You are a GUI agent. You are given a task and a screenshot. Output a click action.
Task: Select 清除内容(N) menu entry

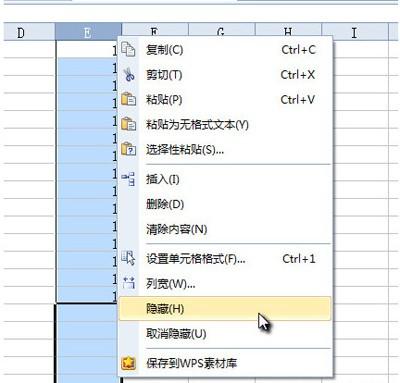tap(225, 229)
